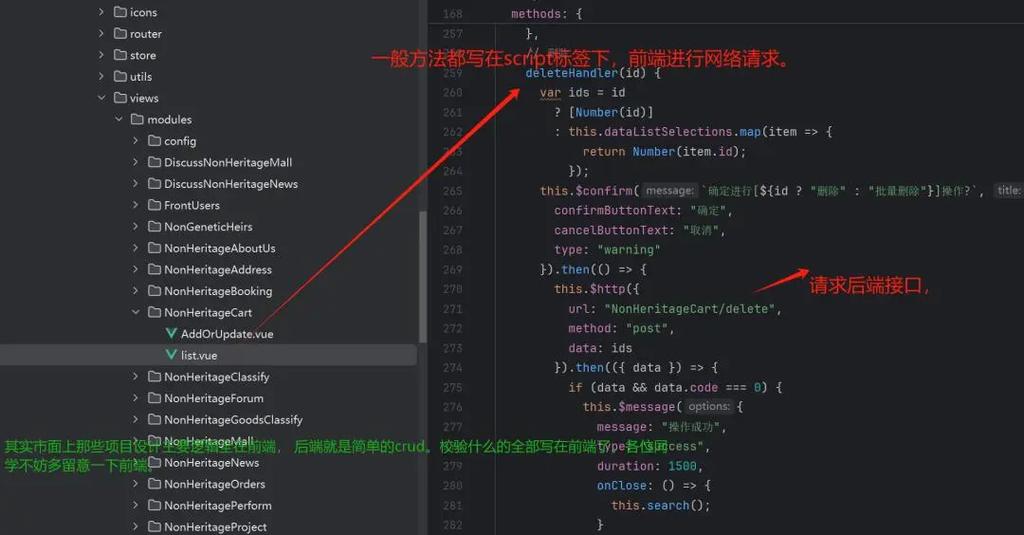Screen dimensions: 1024x535
Task: Click the NonHeritageBooking folder icon
Action: pos(155,291)
